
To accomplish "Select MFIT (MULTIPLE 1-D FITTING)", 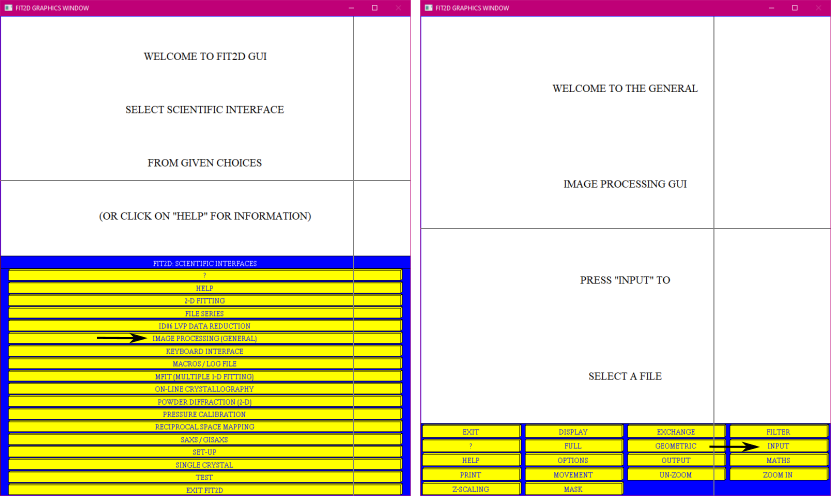I will 205,376.
